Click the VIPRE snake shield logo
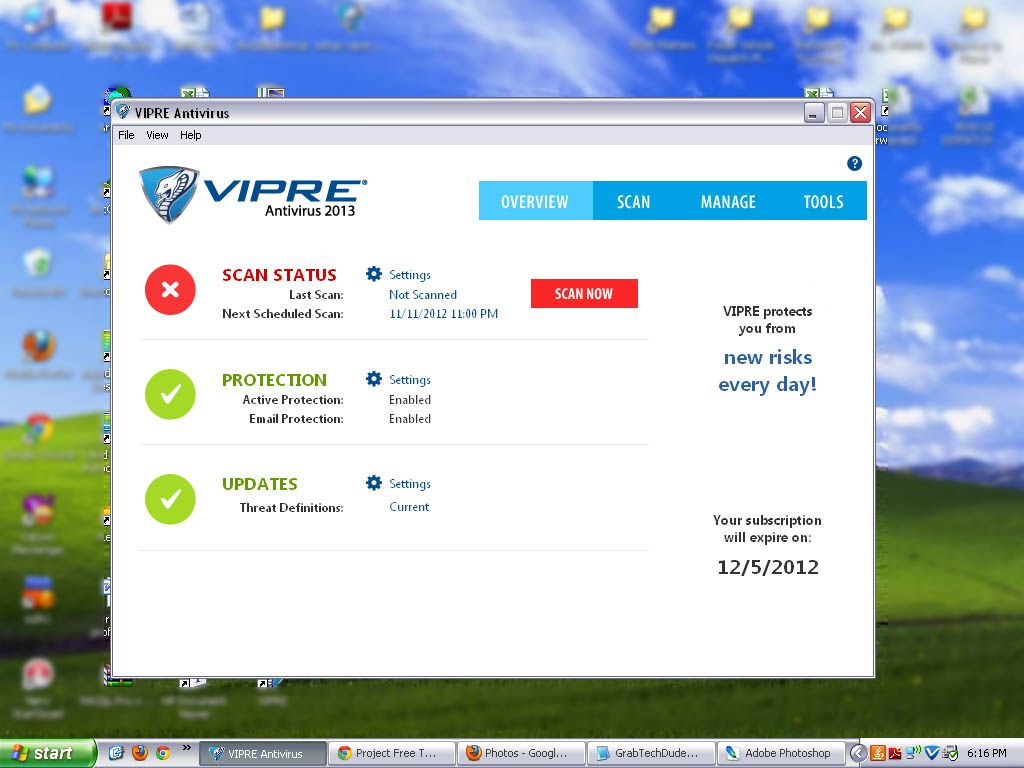Screen dimensions: 1024x768 [168, 194]
